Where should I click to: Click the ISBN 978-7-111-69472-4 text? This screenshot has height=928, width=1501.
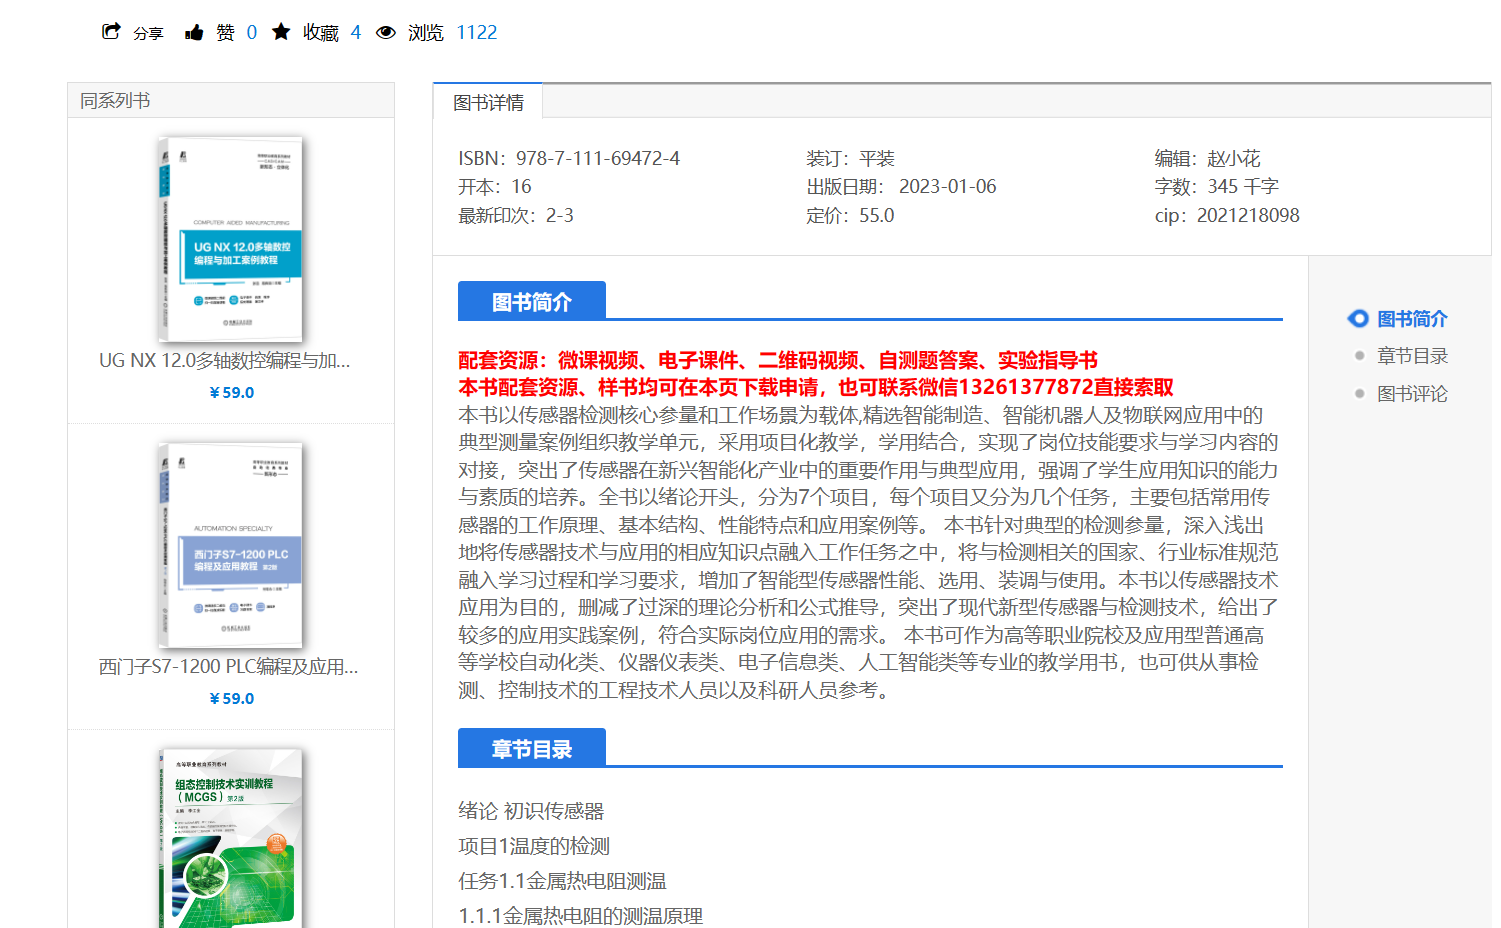pyautogui.click(x=569, y=159)
